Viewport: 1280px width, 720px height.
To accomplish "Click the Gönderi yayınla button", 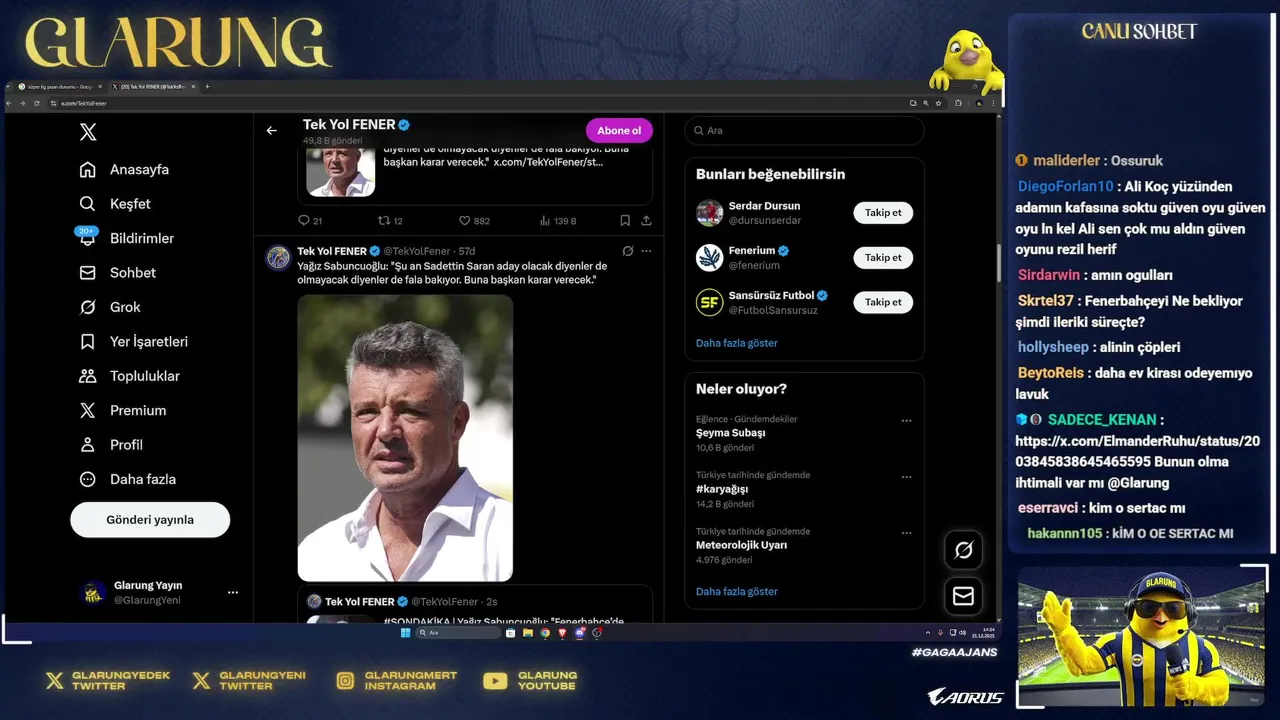I will [x=150, y=520].
